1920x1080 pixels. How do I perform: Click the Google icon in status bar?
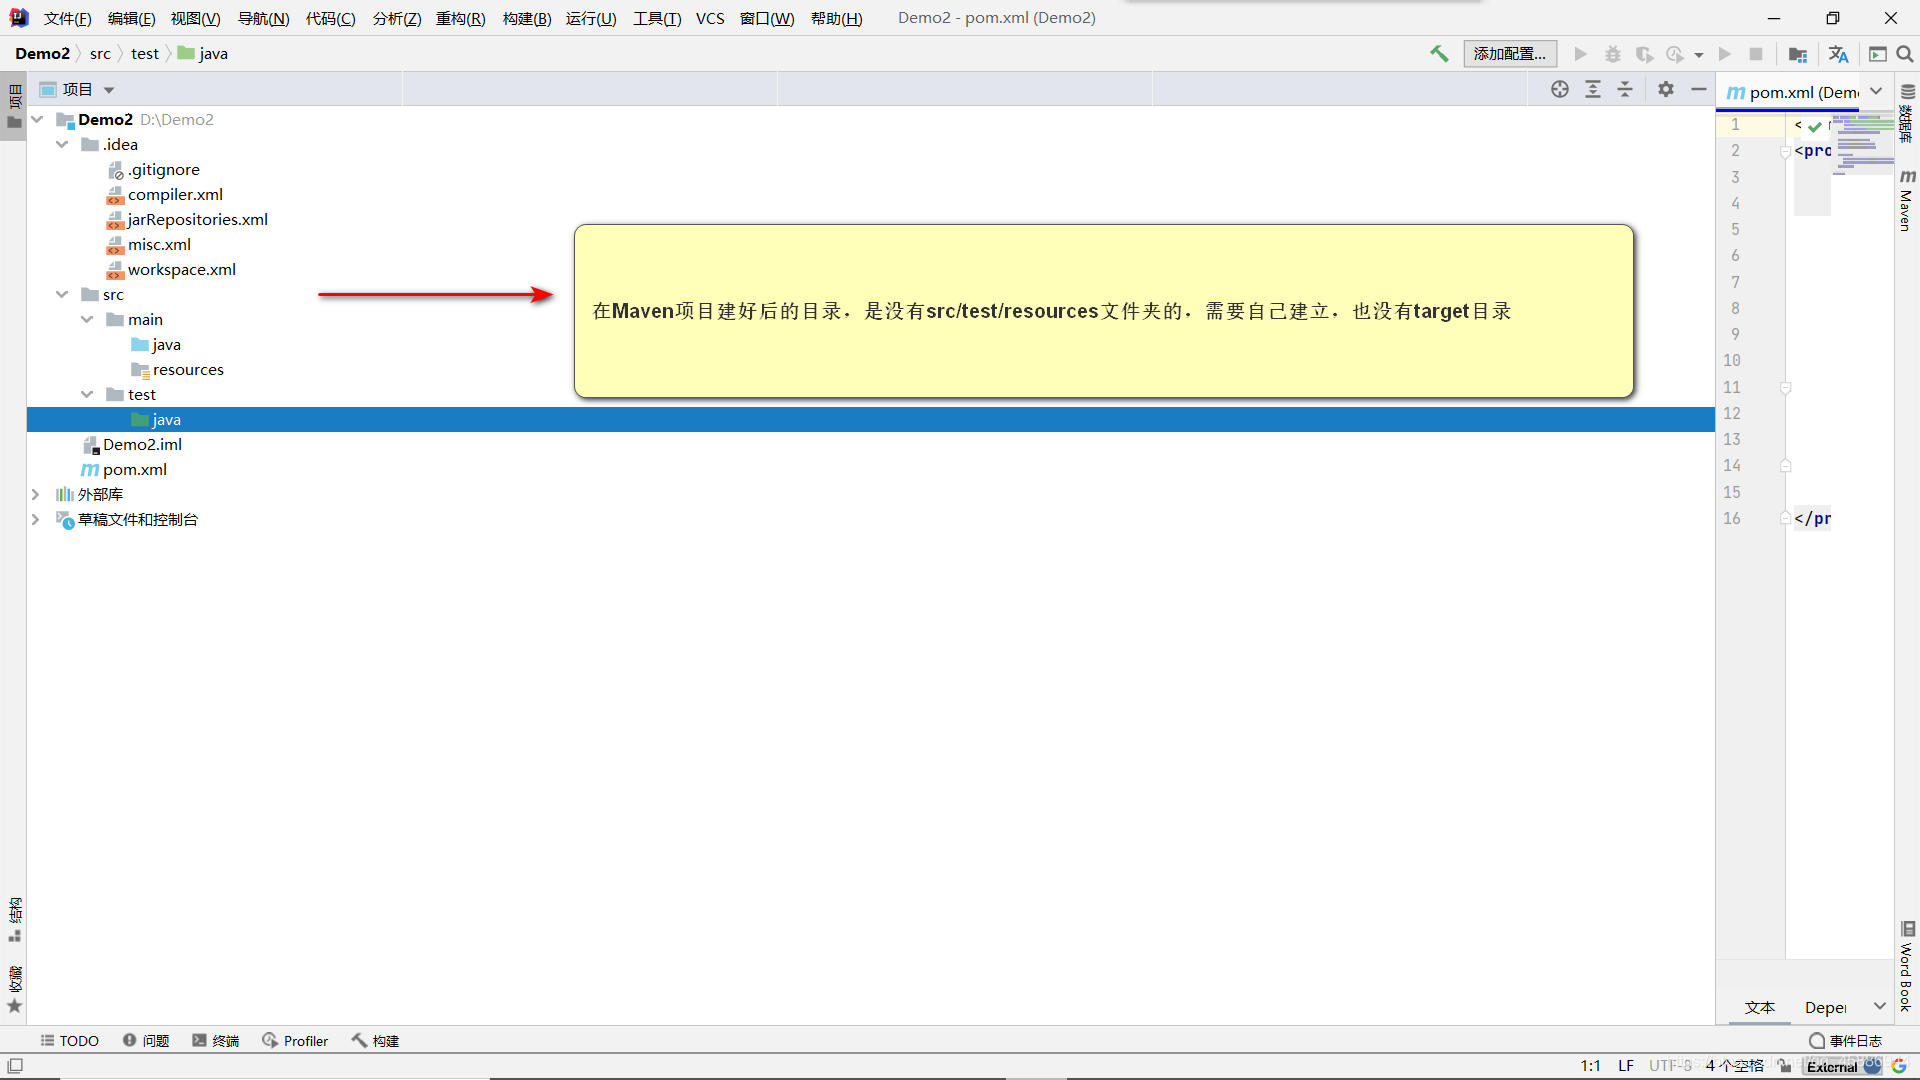point(1898,1066)
